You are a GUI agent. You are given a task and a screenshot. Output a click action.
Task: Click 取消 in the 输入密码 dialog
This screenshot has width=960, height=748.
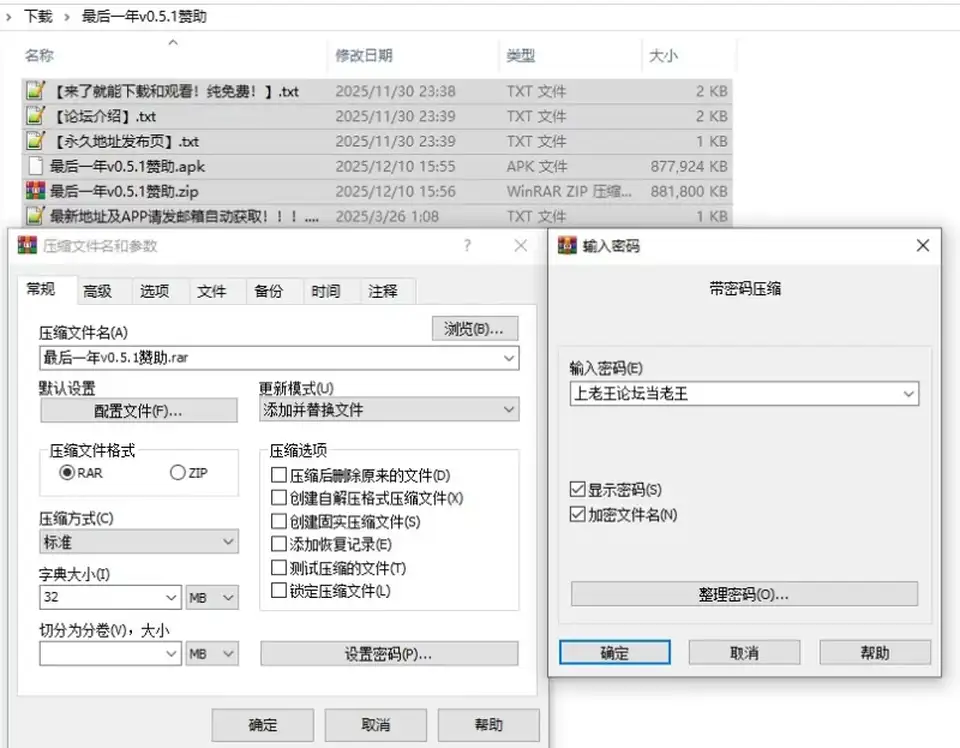click(744, 653)
